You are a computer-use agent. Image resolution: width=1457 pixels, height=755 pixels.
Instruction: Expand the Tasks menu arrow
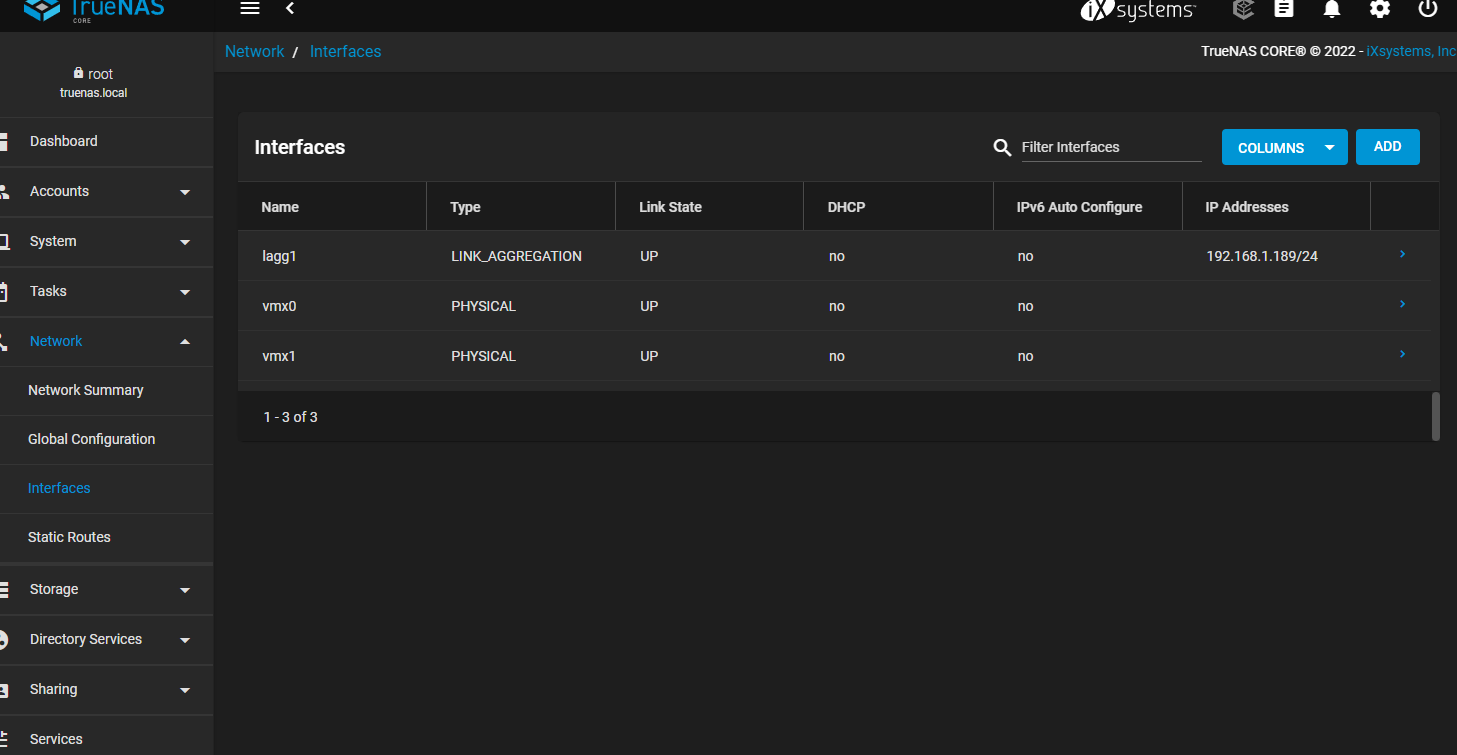click(185, 292)
